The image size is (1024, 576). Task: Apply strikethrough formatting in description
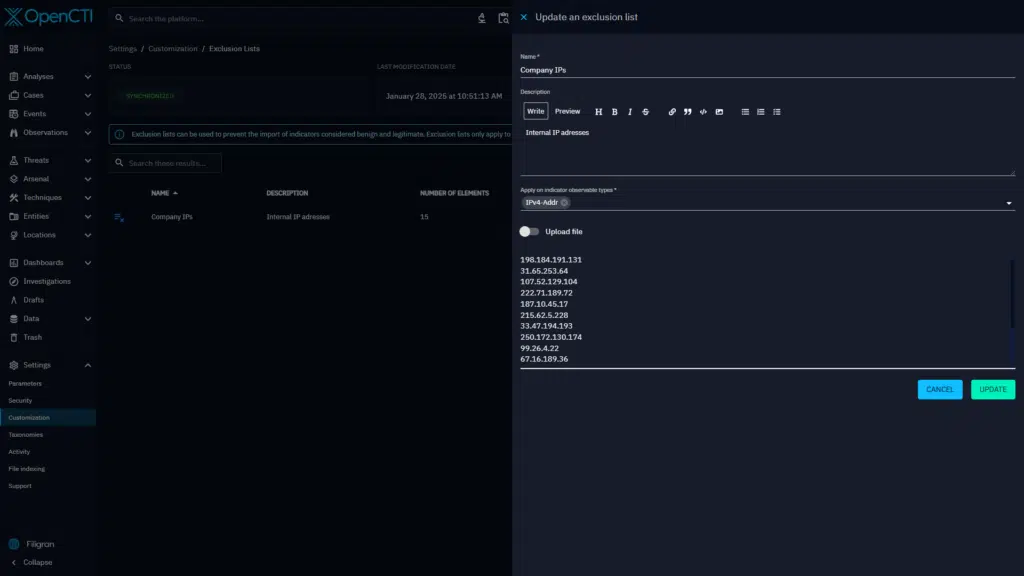645,112
